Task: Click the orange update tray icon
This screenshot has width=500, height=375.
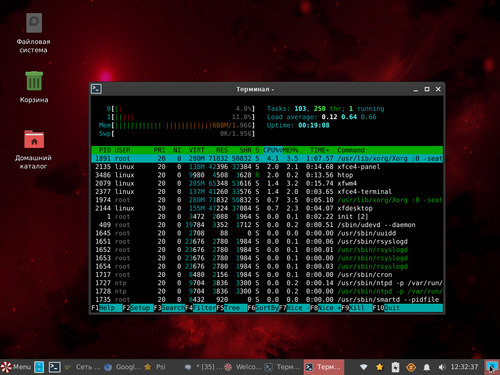Action: point(411,367)
